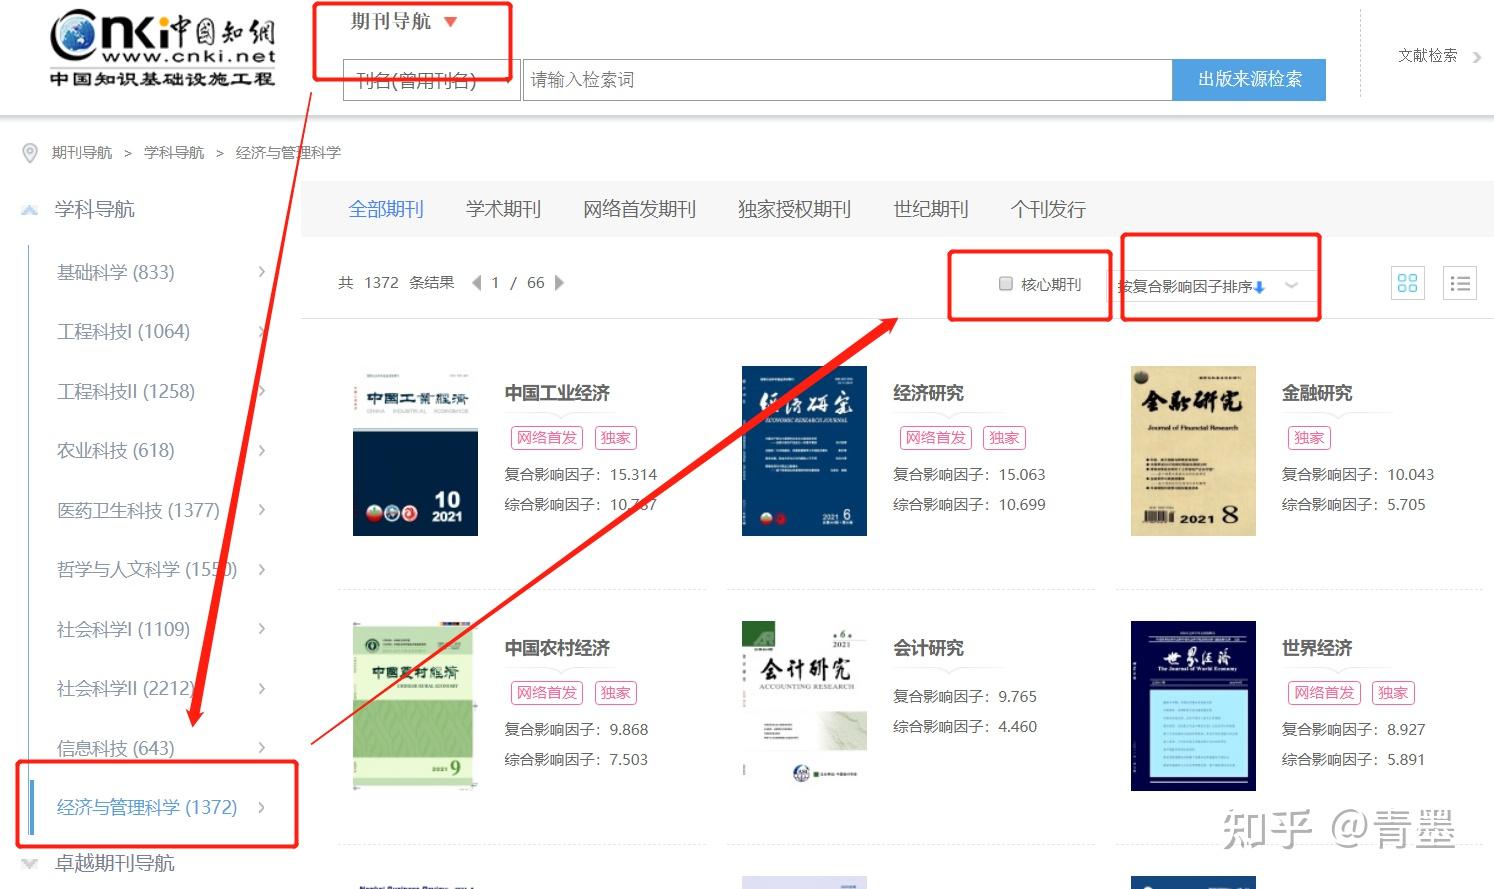Viewport: 1494px width, 889px height.
Task: Open the 会计研究 cover thumbnail
Action: [804, 706]
